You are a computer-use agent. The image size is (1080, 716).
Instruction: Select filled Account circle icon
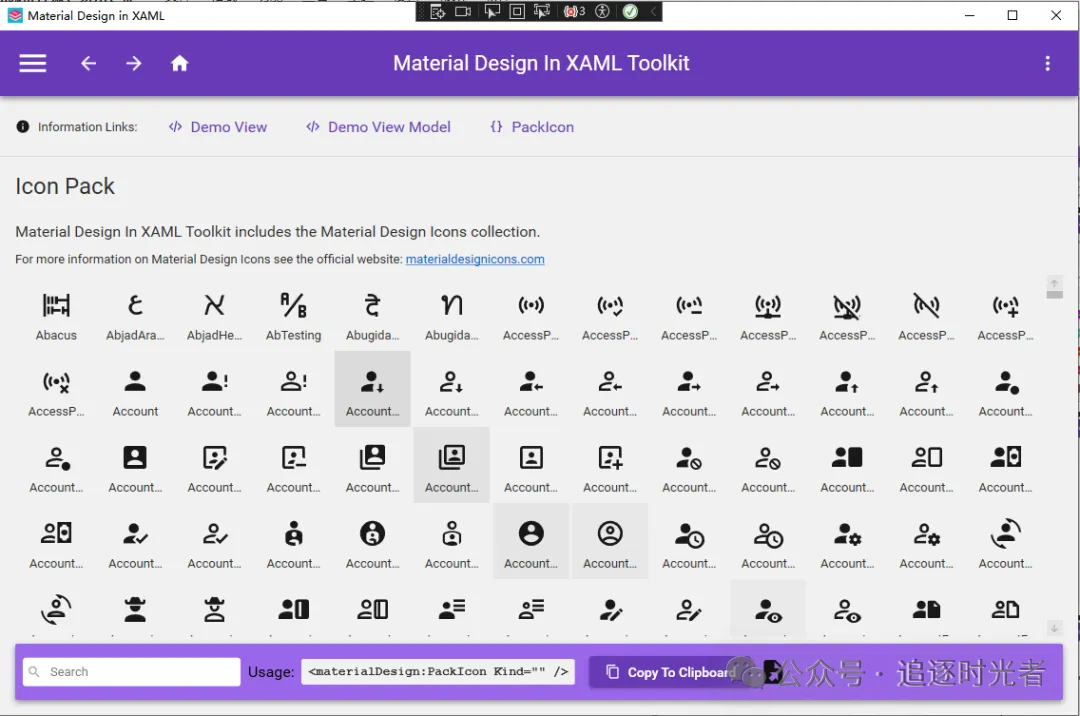tap(531, 541)
